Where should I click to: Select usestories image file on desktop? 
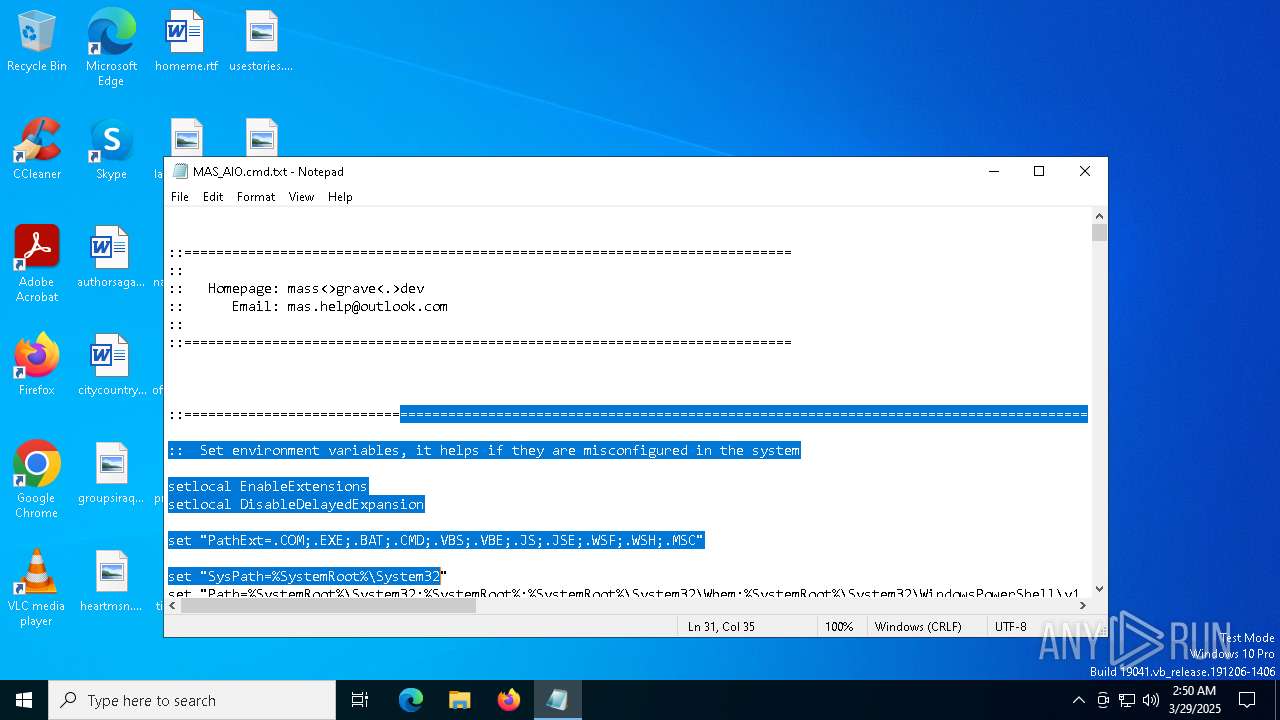(x=261, y=42)
